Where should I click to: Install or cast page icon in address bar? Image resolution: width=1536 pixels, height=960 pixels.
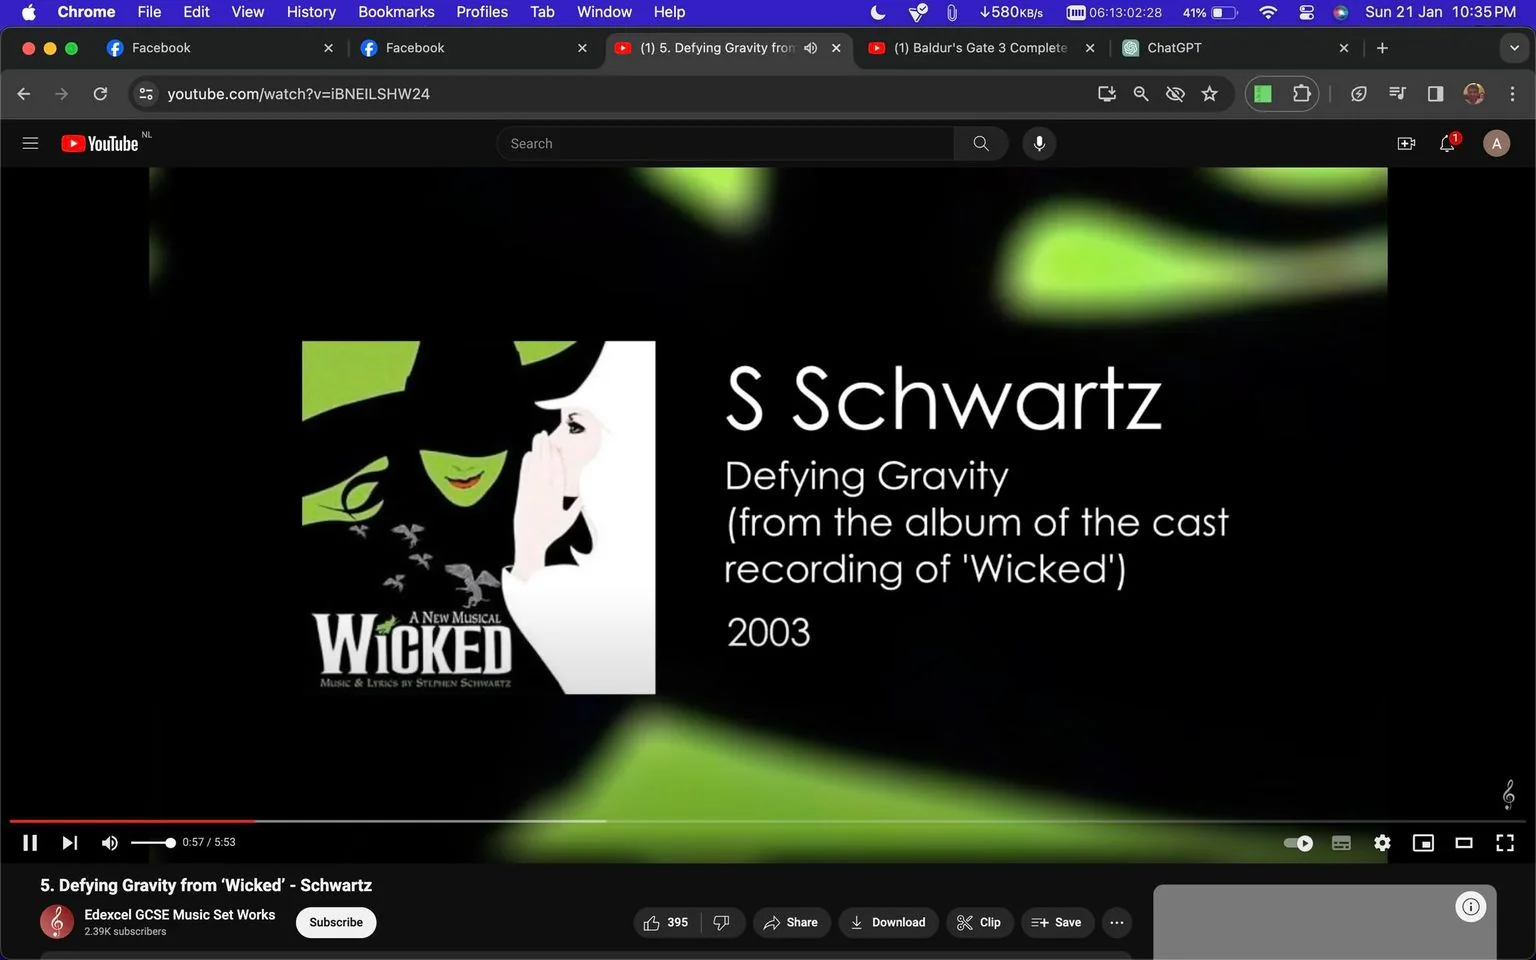[1106, 93]
